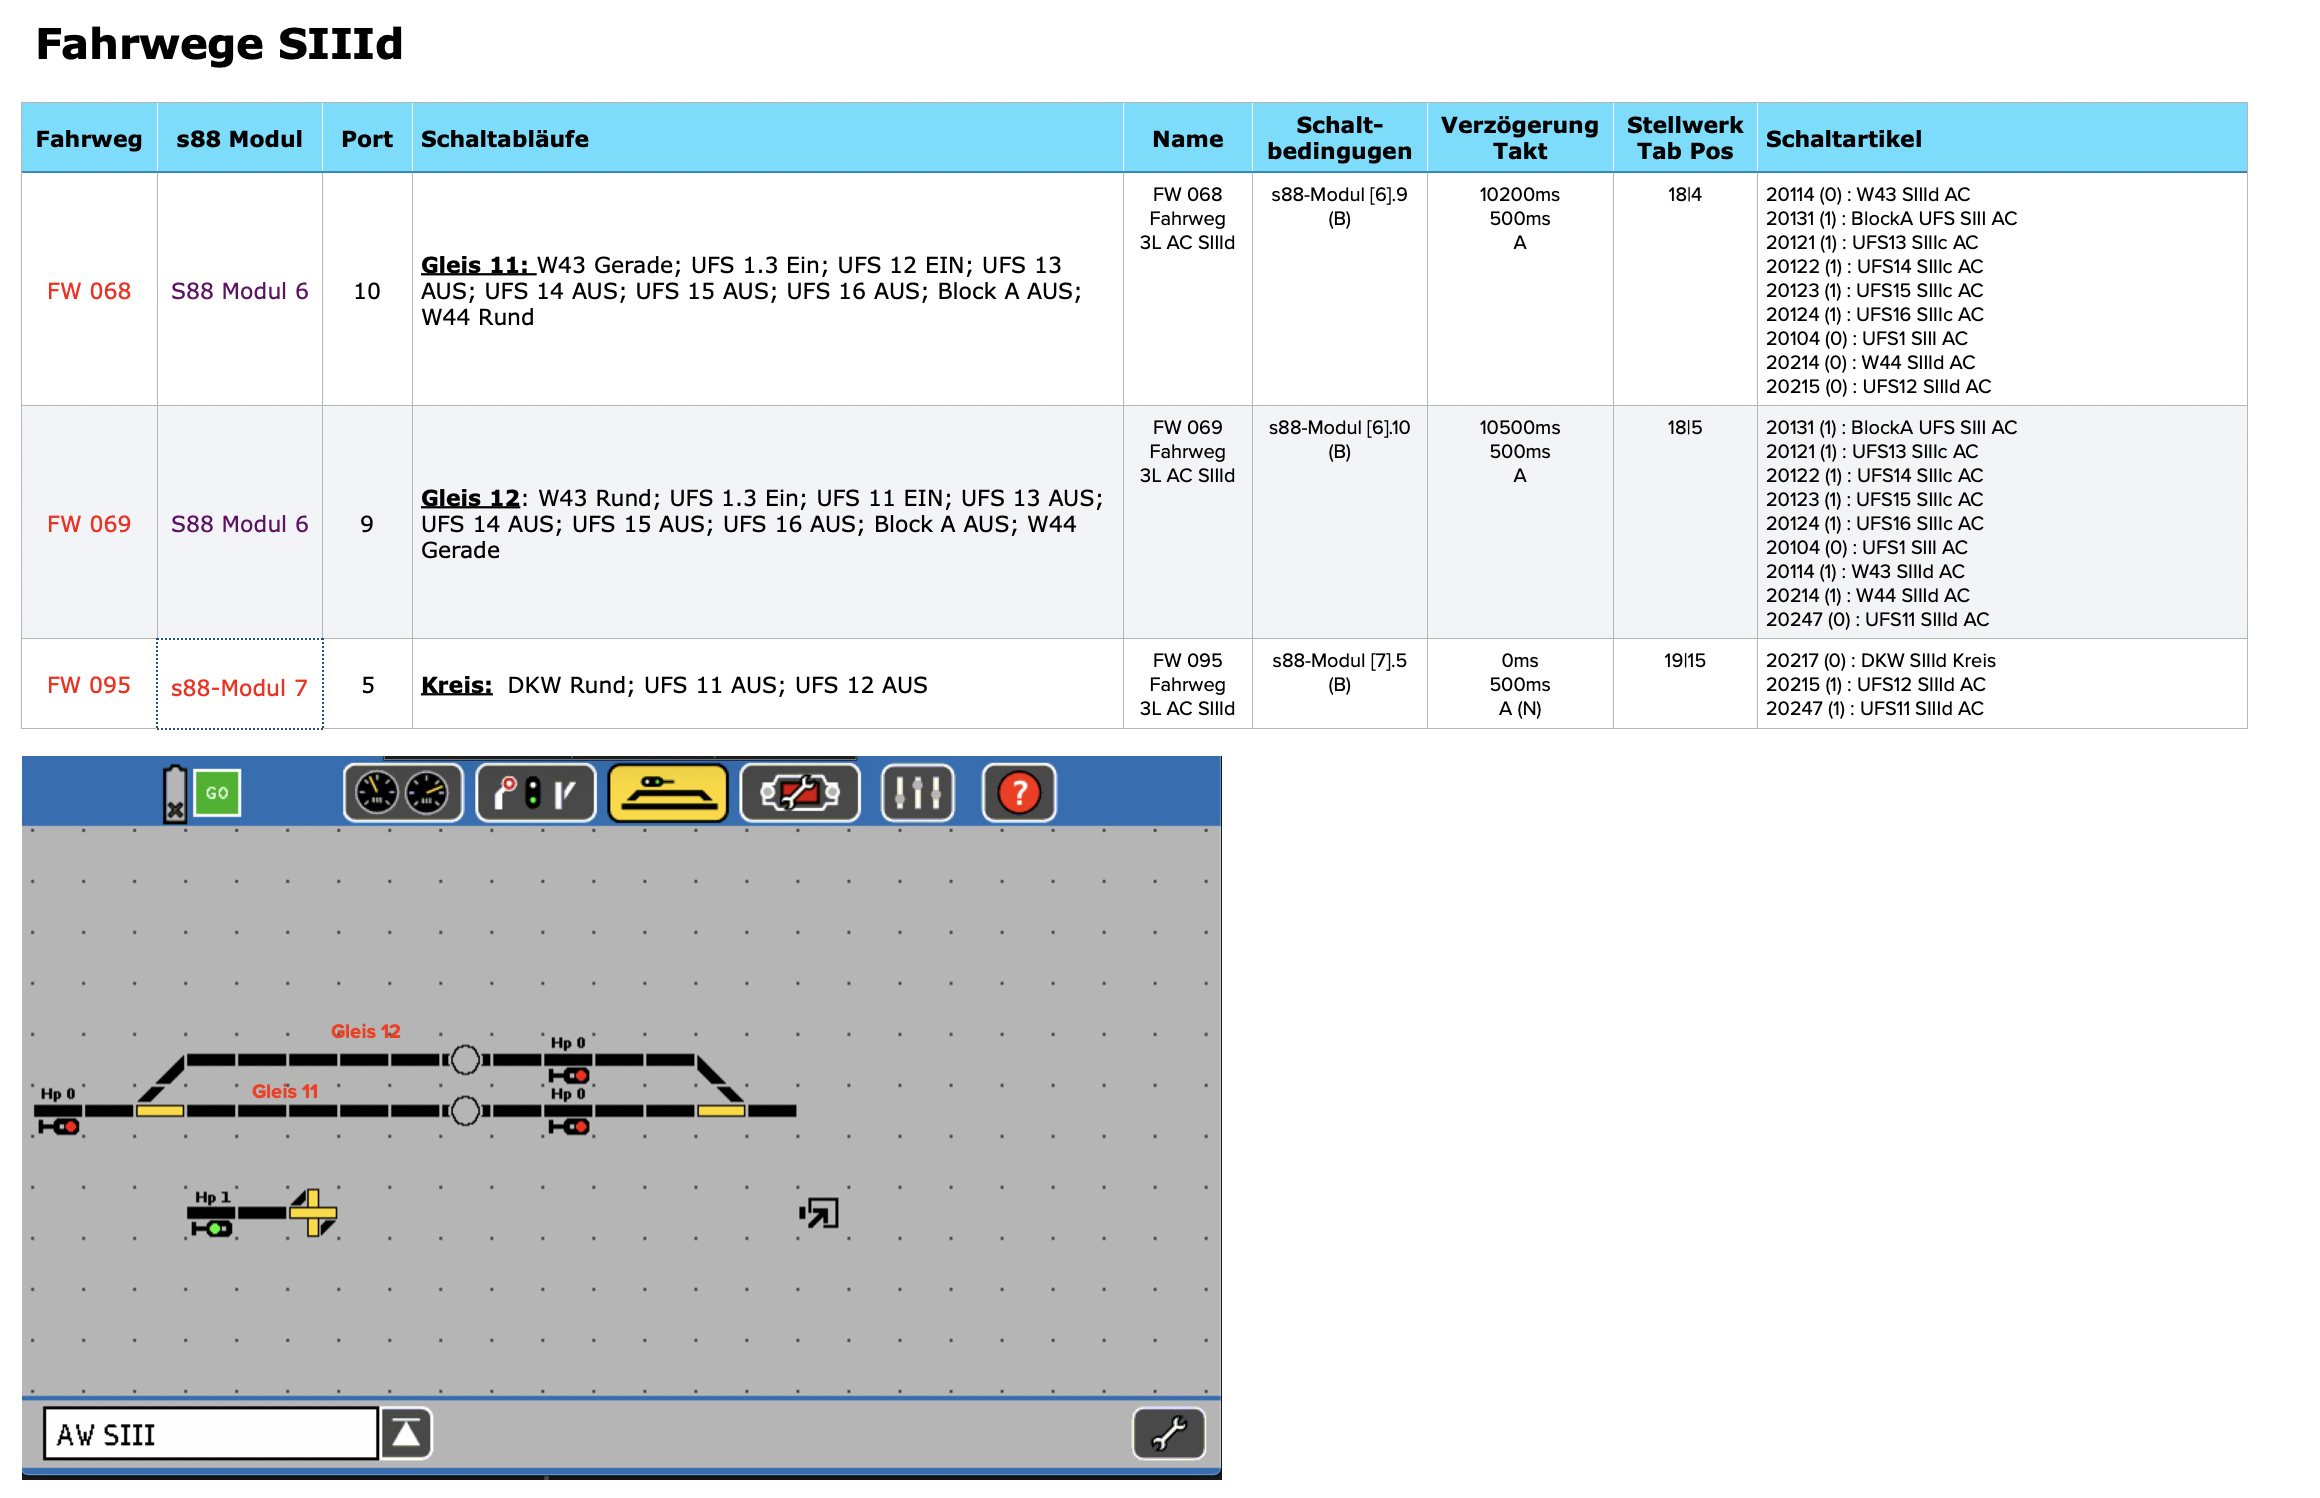Select the yellow track layout tab

[x=668, y=793]
